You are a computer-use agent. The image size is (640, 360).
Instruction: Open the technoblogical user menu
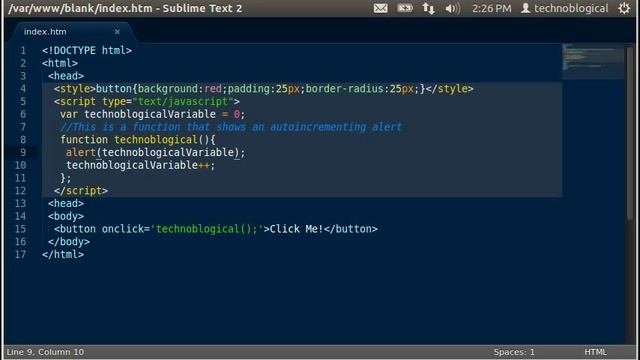click(x=565, y=8)
